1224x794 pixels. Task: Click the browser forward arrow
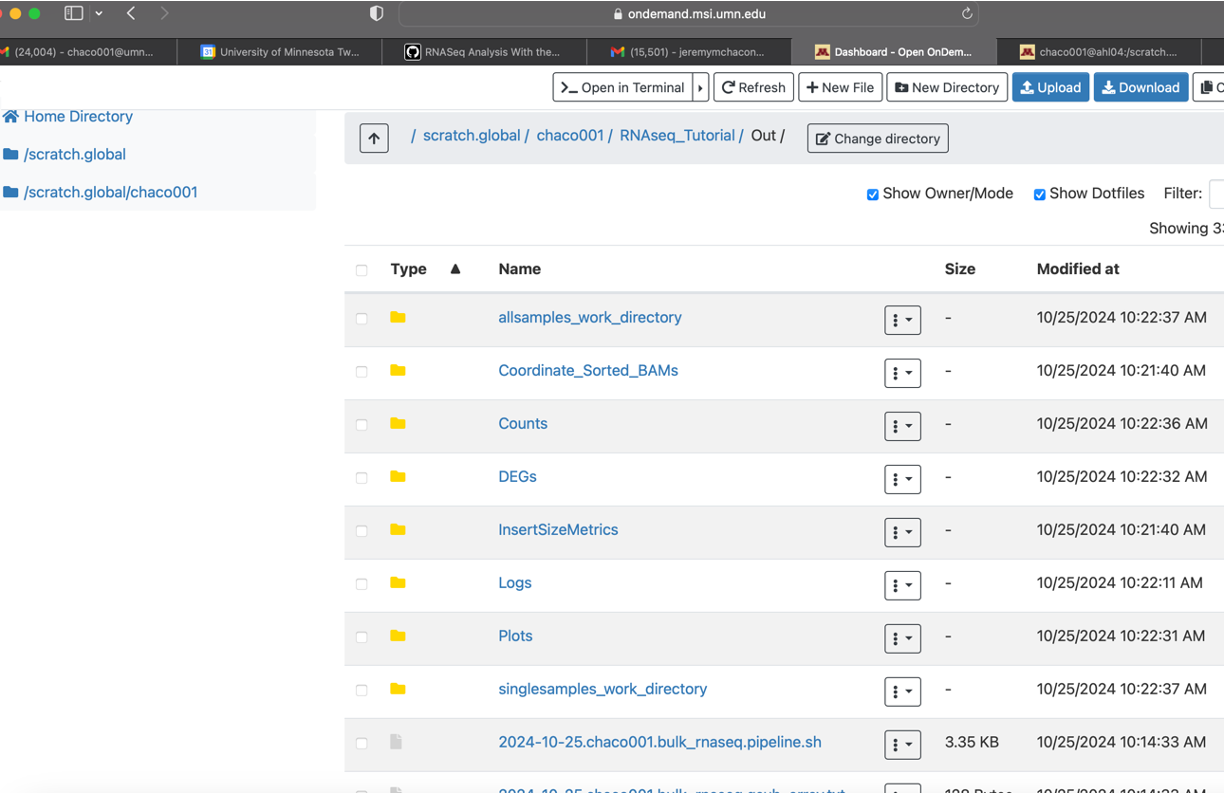pyautogui.click(x=164, y=13)
